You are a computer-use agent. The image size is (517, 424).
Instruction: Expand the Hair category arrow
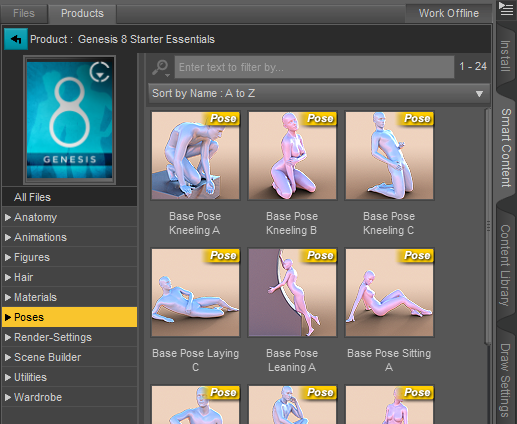(x=8, y=277)
